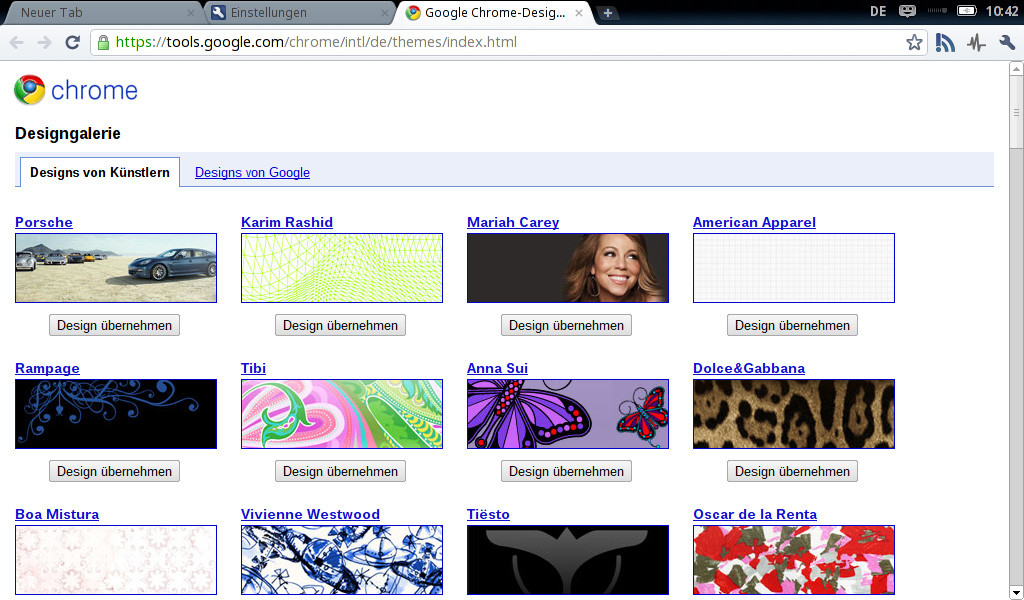
Task: Click the green lock security icon
Action: coord(103,42)
